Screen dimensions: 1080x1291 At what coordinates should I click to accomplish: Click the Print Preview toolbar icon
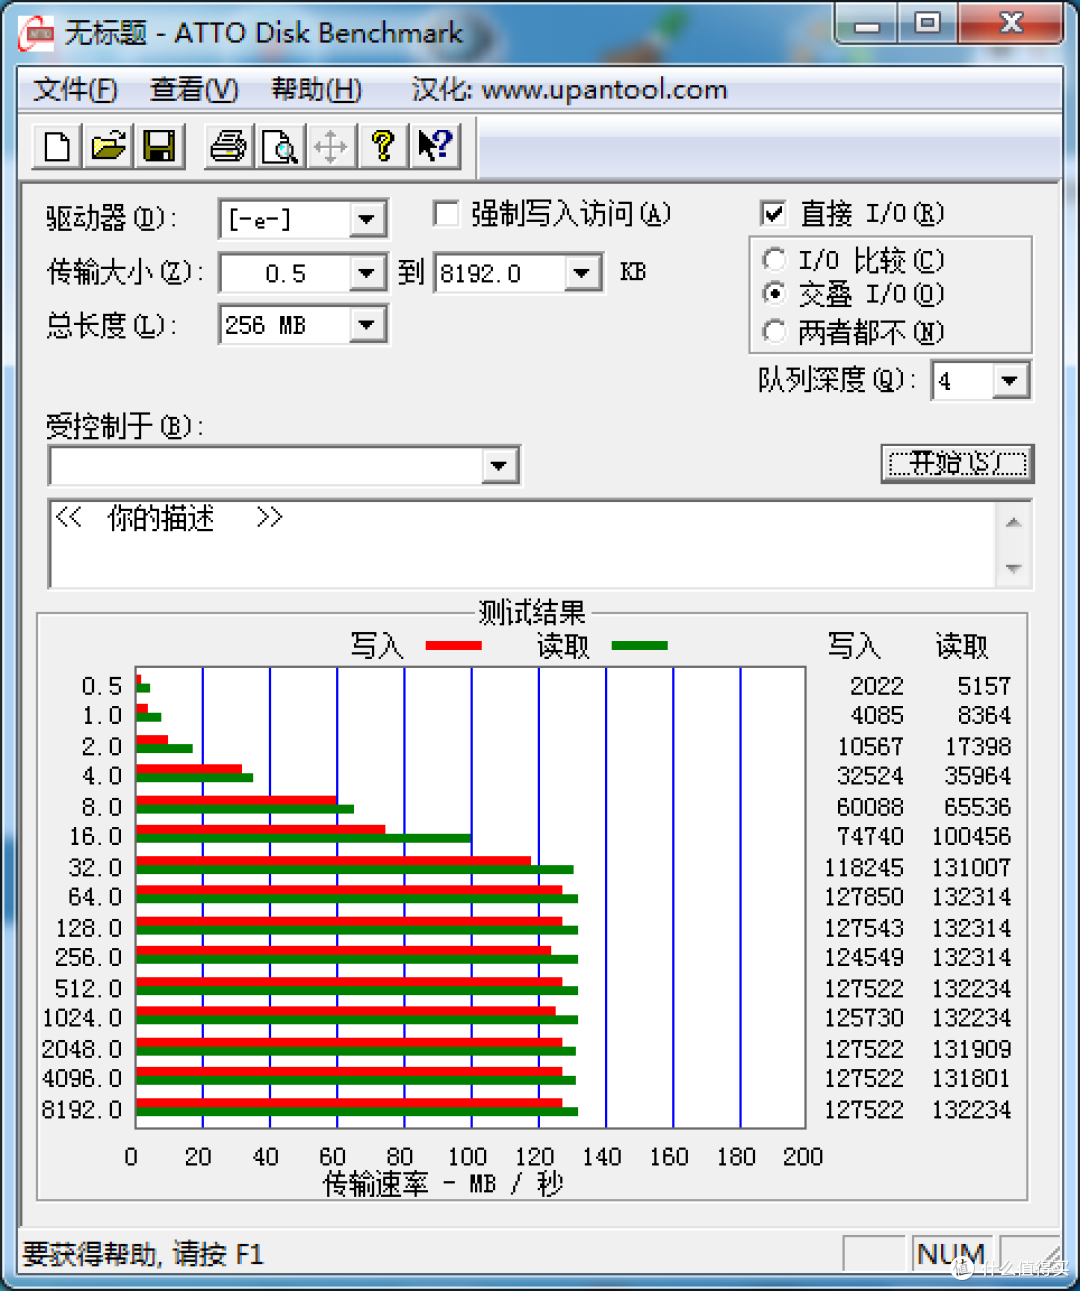click(279, 147)
